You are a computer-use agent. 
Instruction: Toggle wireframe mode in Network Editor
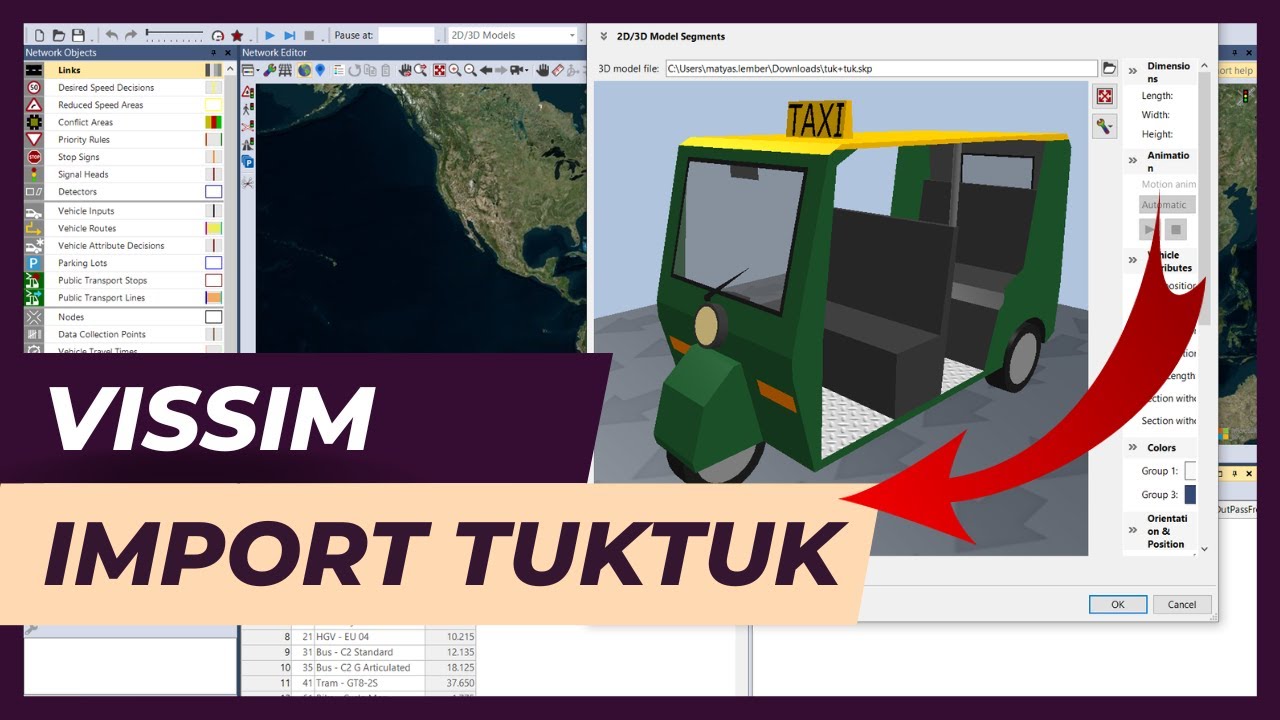[285, 70]
